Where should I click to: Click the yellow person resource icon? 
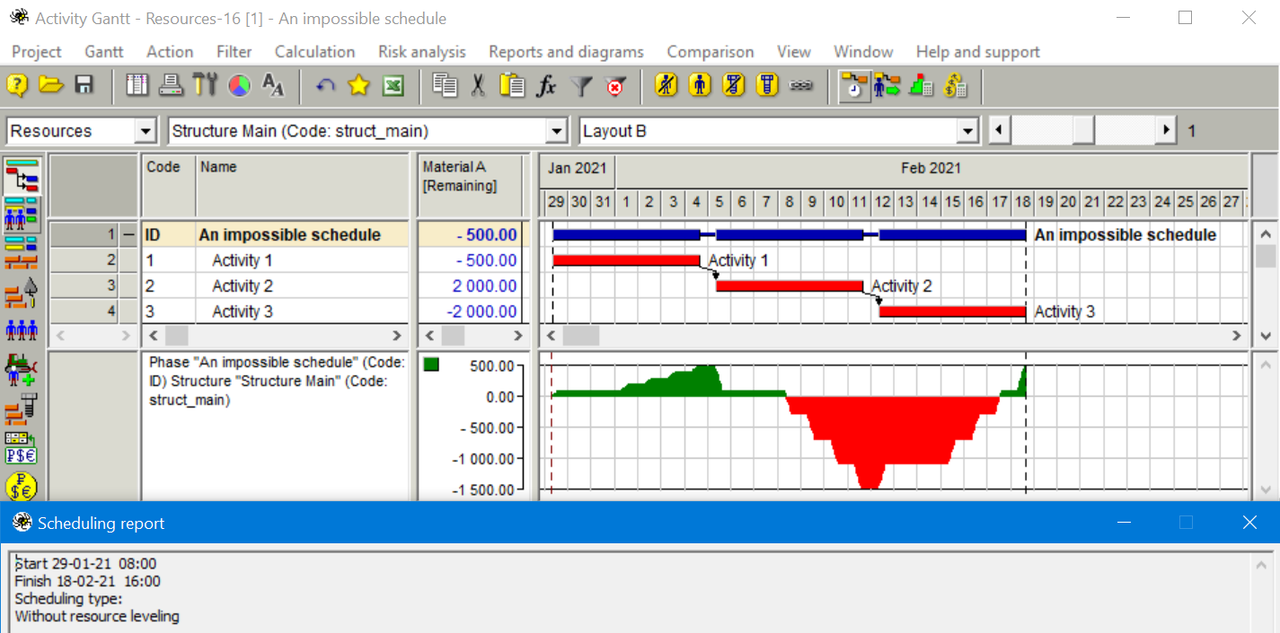[x=701, y=86]
